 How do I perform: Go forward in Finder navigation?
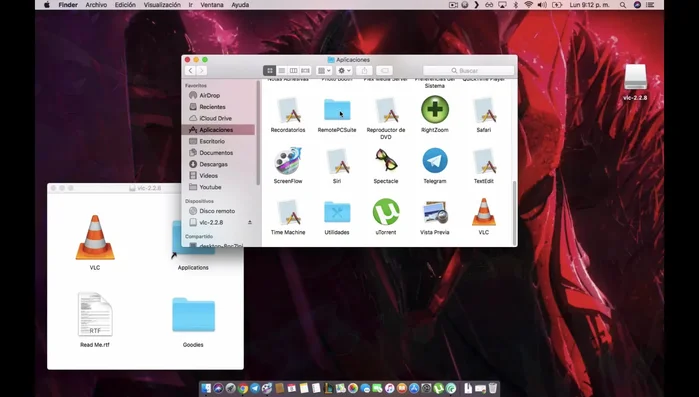(201, 70)
